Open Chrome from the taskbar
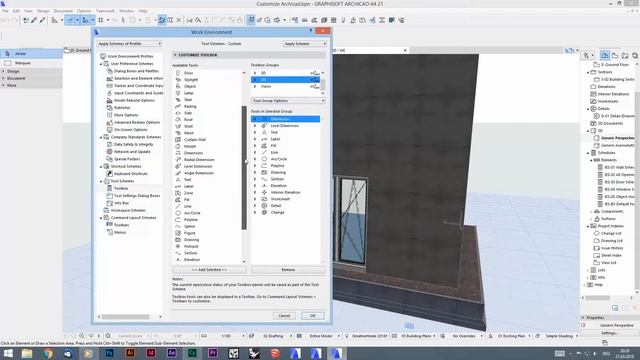 48,353
